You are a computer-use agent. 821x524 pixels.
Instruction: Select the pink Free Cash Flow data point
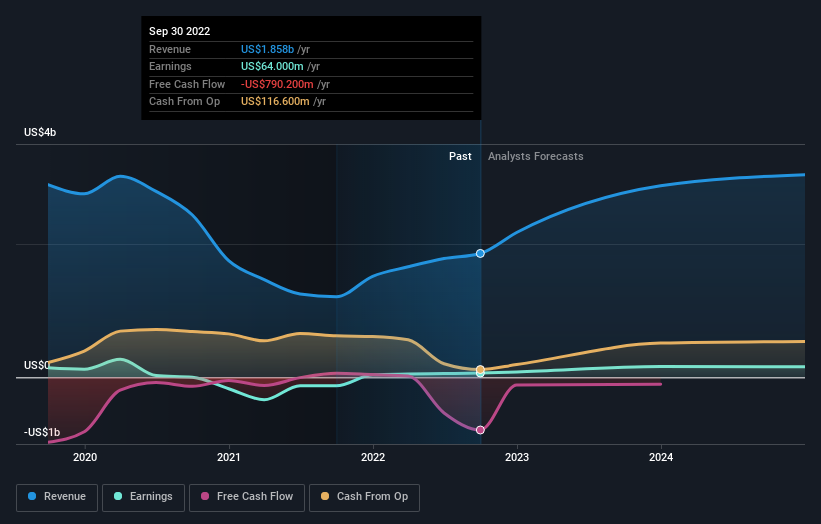pos(480,430)
